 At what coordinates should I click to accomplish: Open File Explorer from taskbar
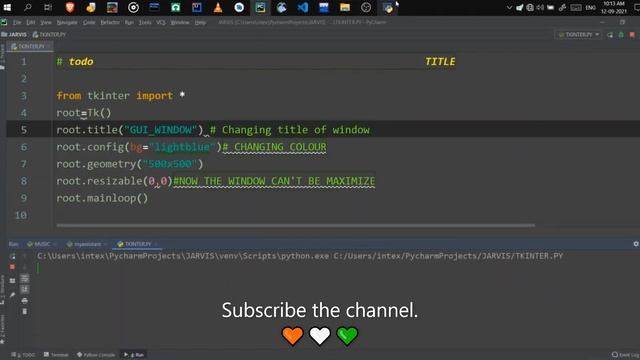[x=345, y=7]
